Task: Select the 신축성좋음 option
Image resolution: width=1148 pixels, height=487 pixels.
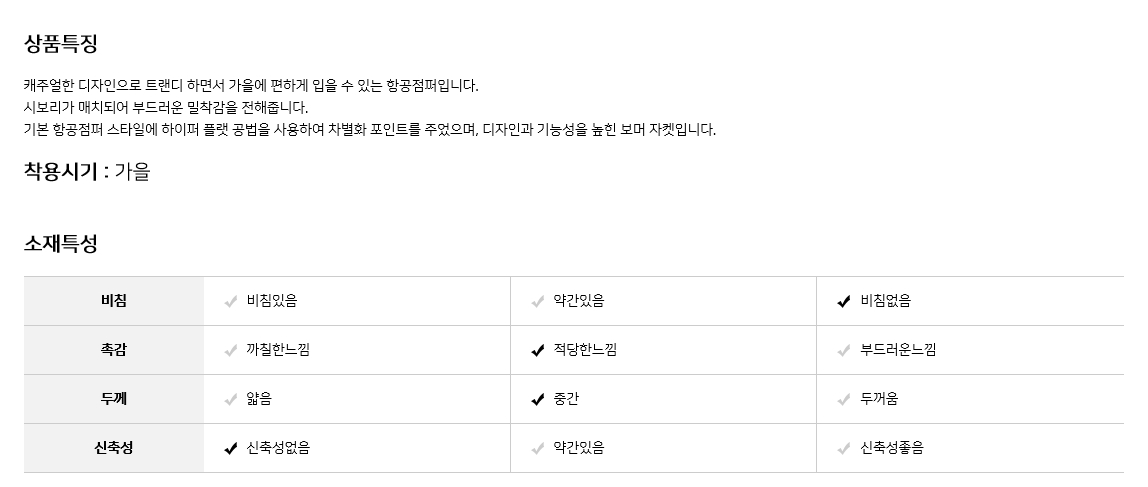Action: [x=892, y=448]
